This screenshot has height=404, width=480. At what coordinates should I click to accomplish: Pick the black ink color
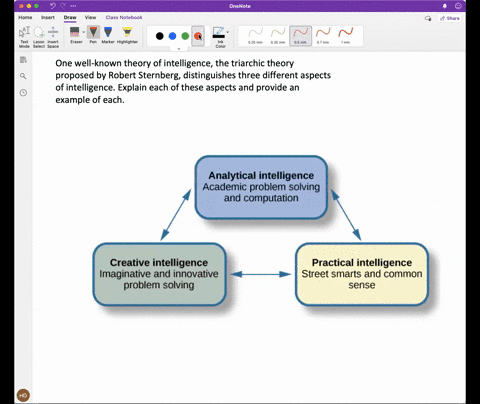160,36
